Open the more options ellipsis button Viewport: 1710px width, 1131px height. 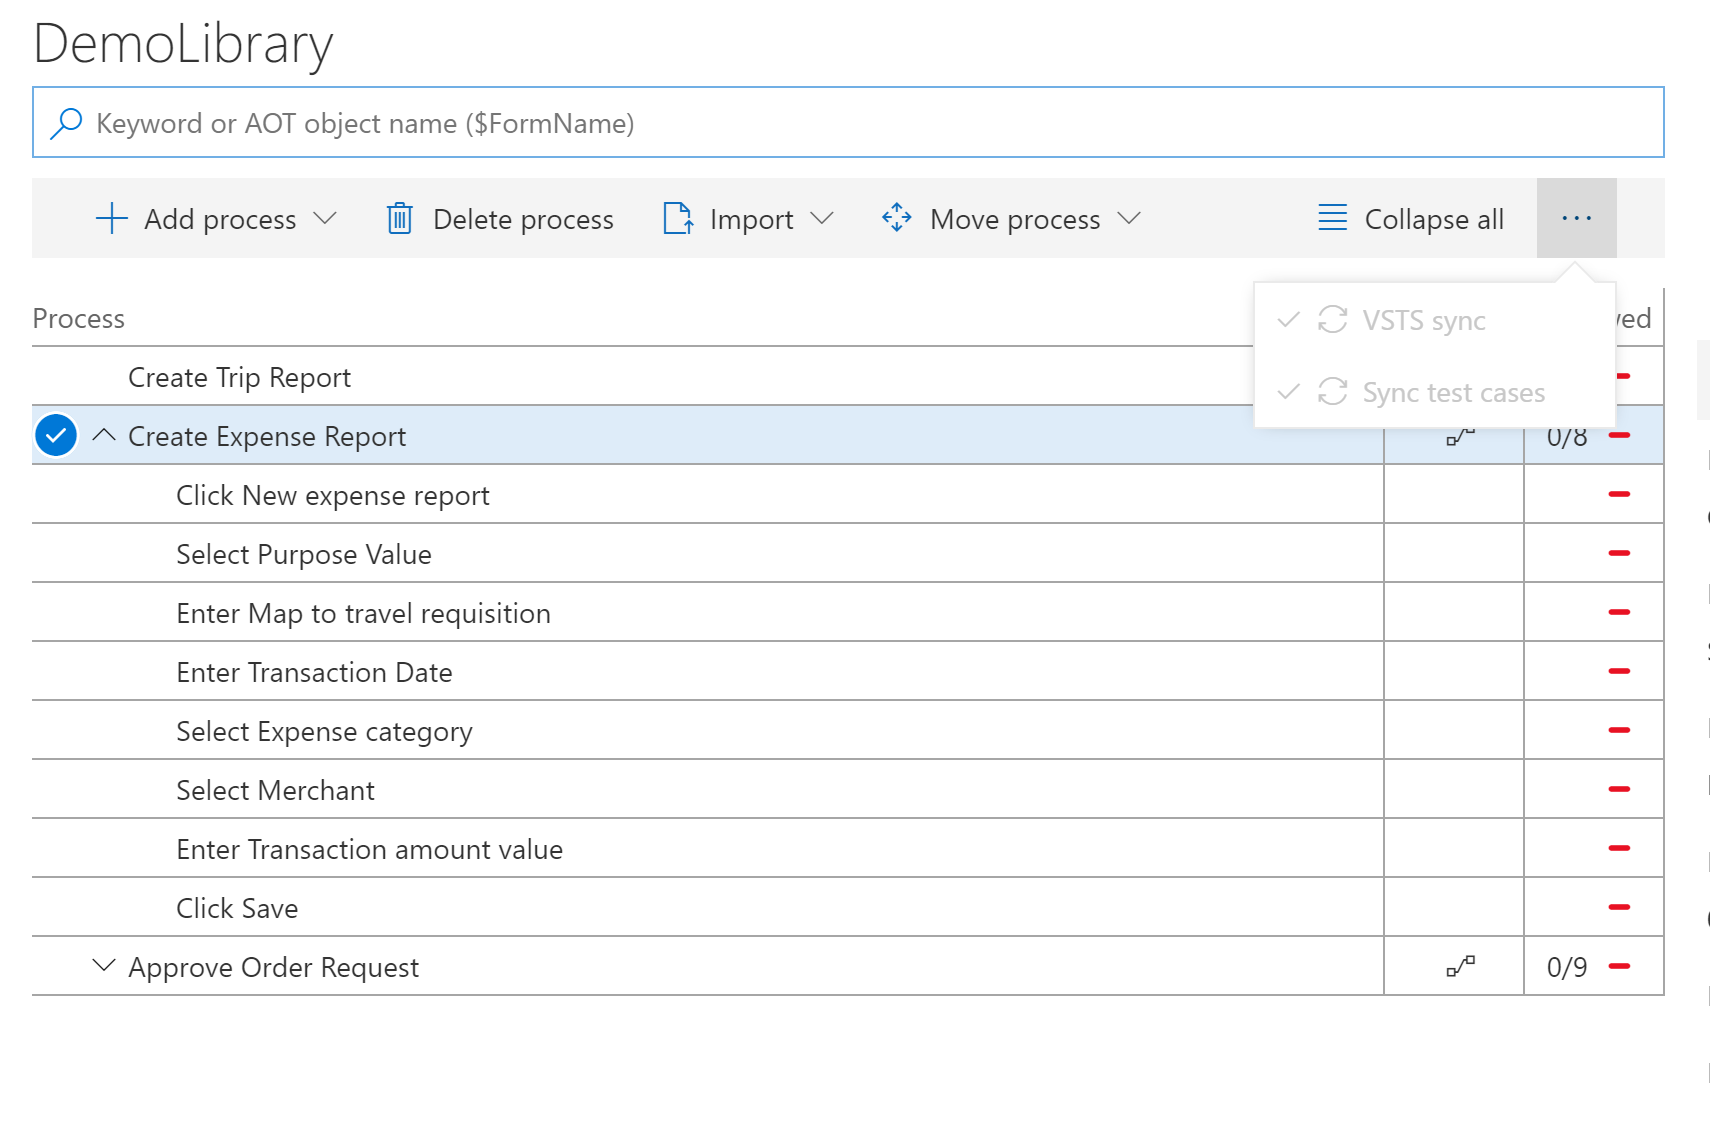tap(1576, 218)
